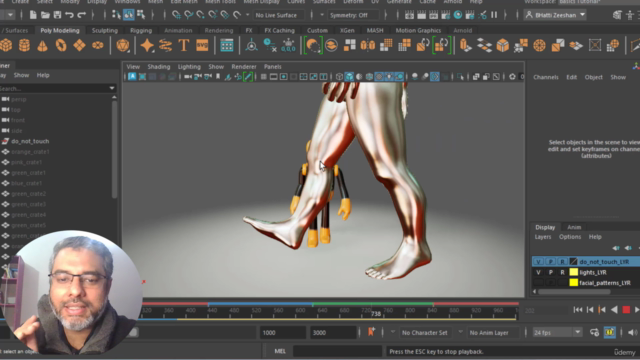The height and width of the screenshot is (360, 640).
Task: Create a polygon cylinder from the shelf
Action: point(24,45)
